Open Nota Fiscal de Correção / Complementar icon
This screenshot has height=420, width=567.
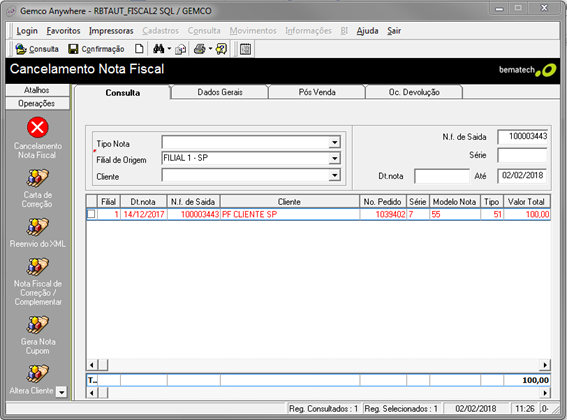click(37, 267)
